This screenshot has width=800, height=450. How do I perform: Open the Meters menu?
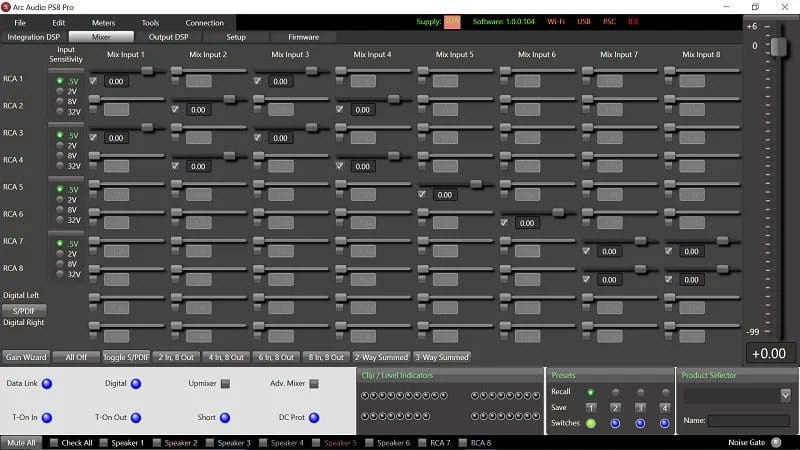pos(104,23)
